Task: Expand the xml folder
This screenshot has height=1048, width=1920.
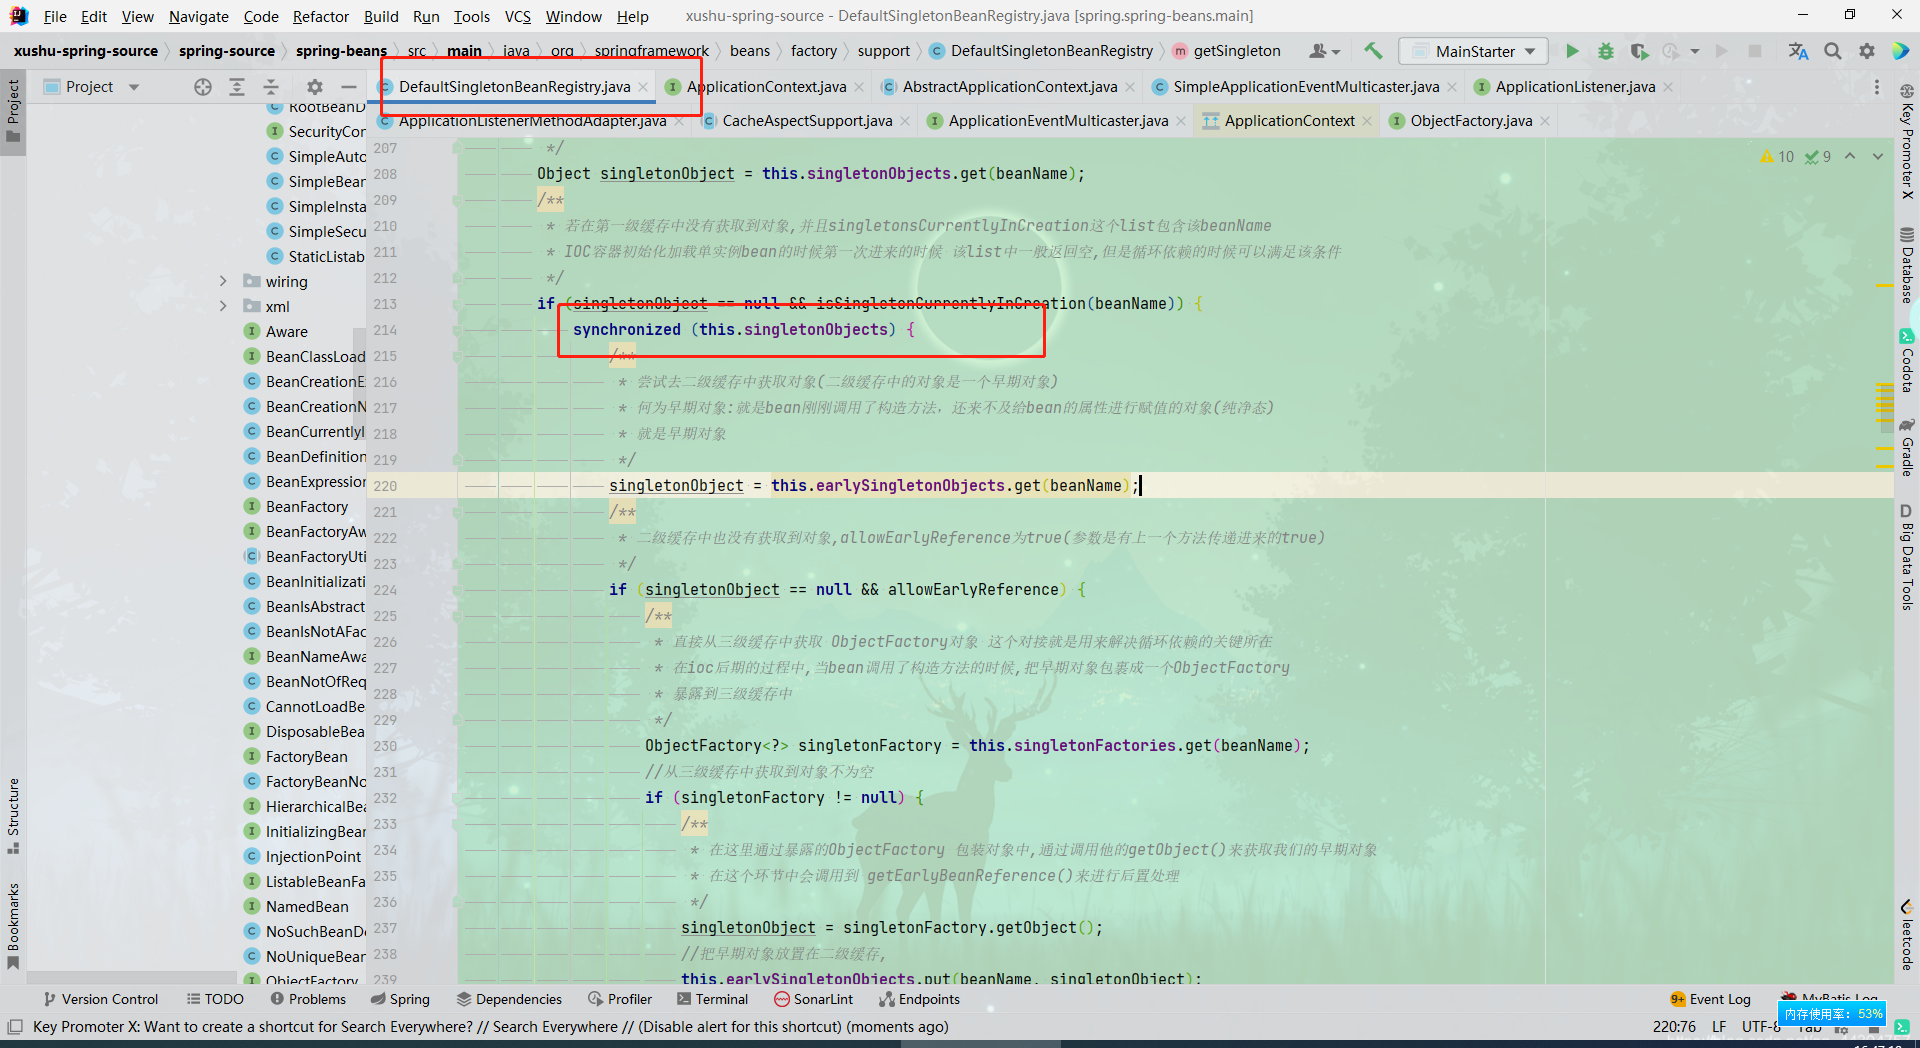Action: pyautogui.click(x=223, y=307)
